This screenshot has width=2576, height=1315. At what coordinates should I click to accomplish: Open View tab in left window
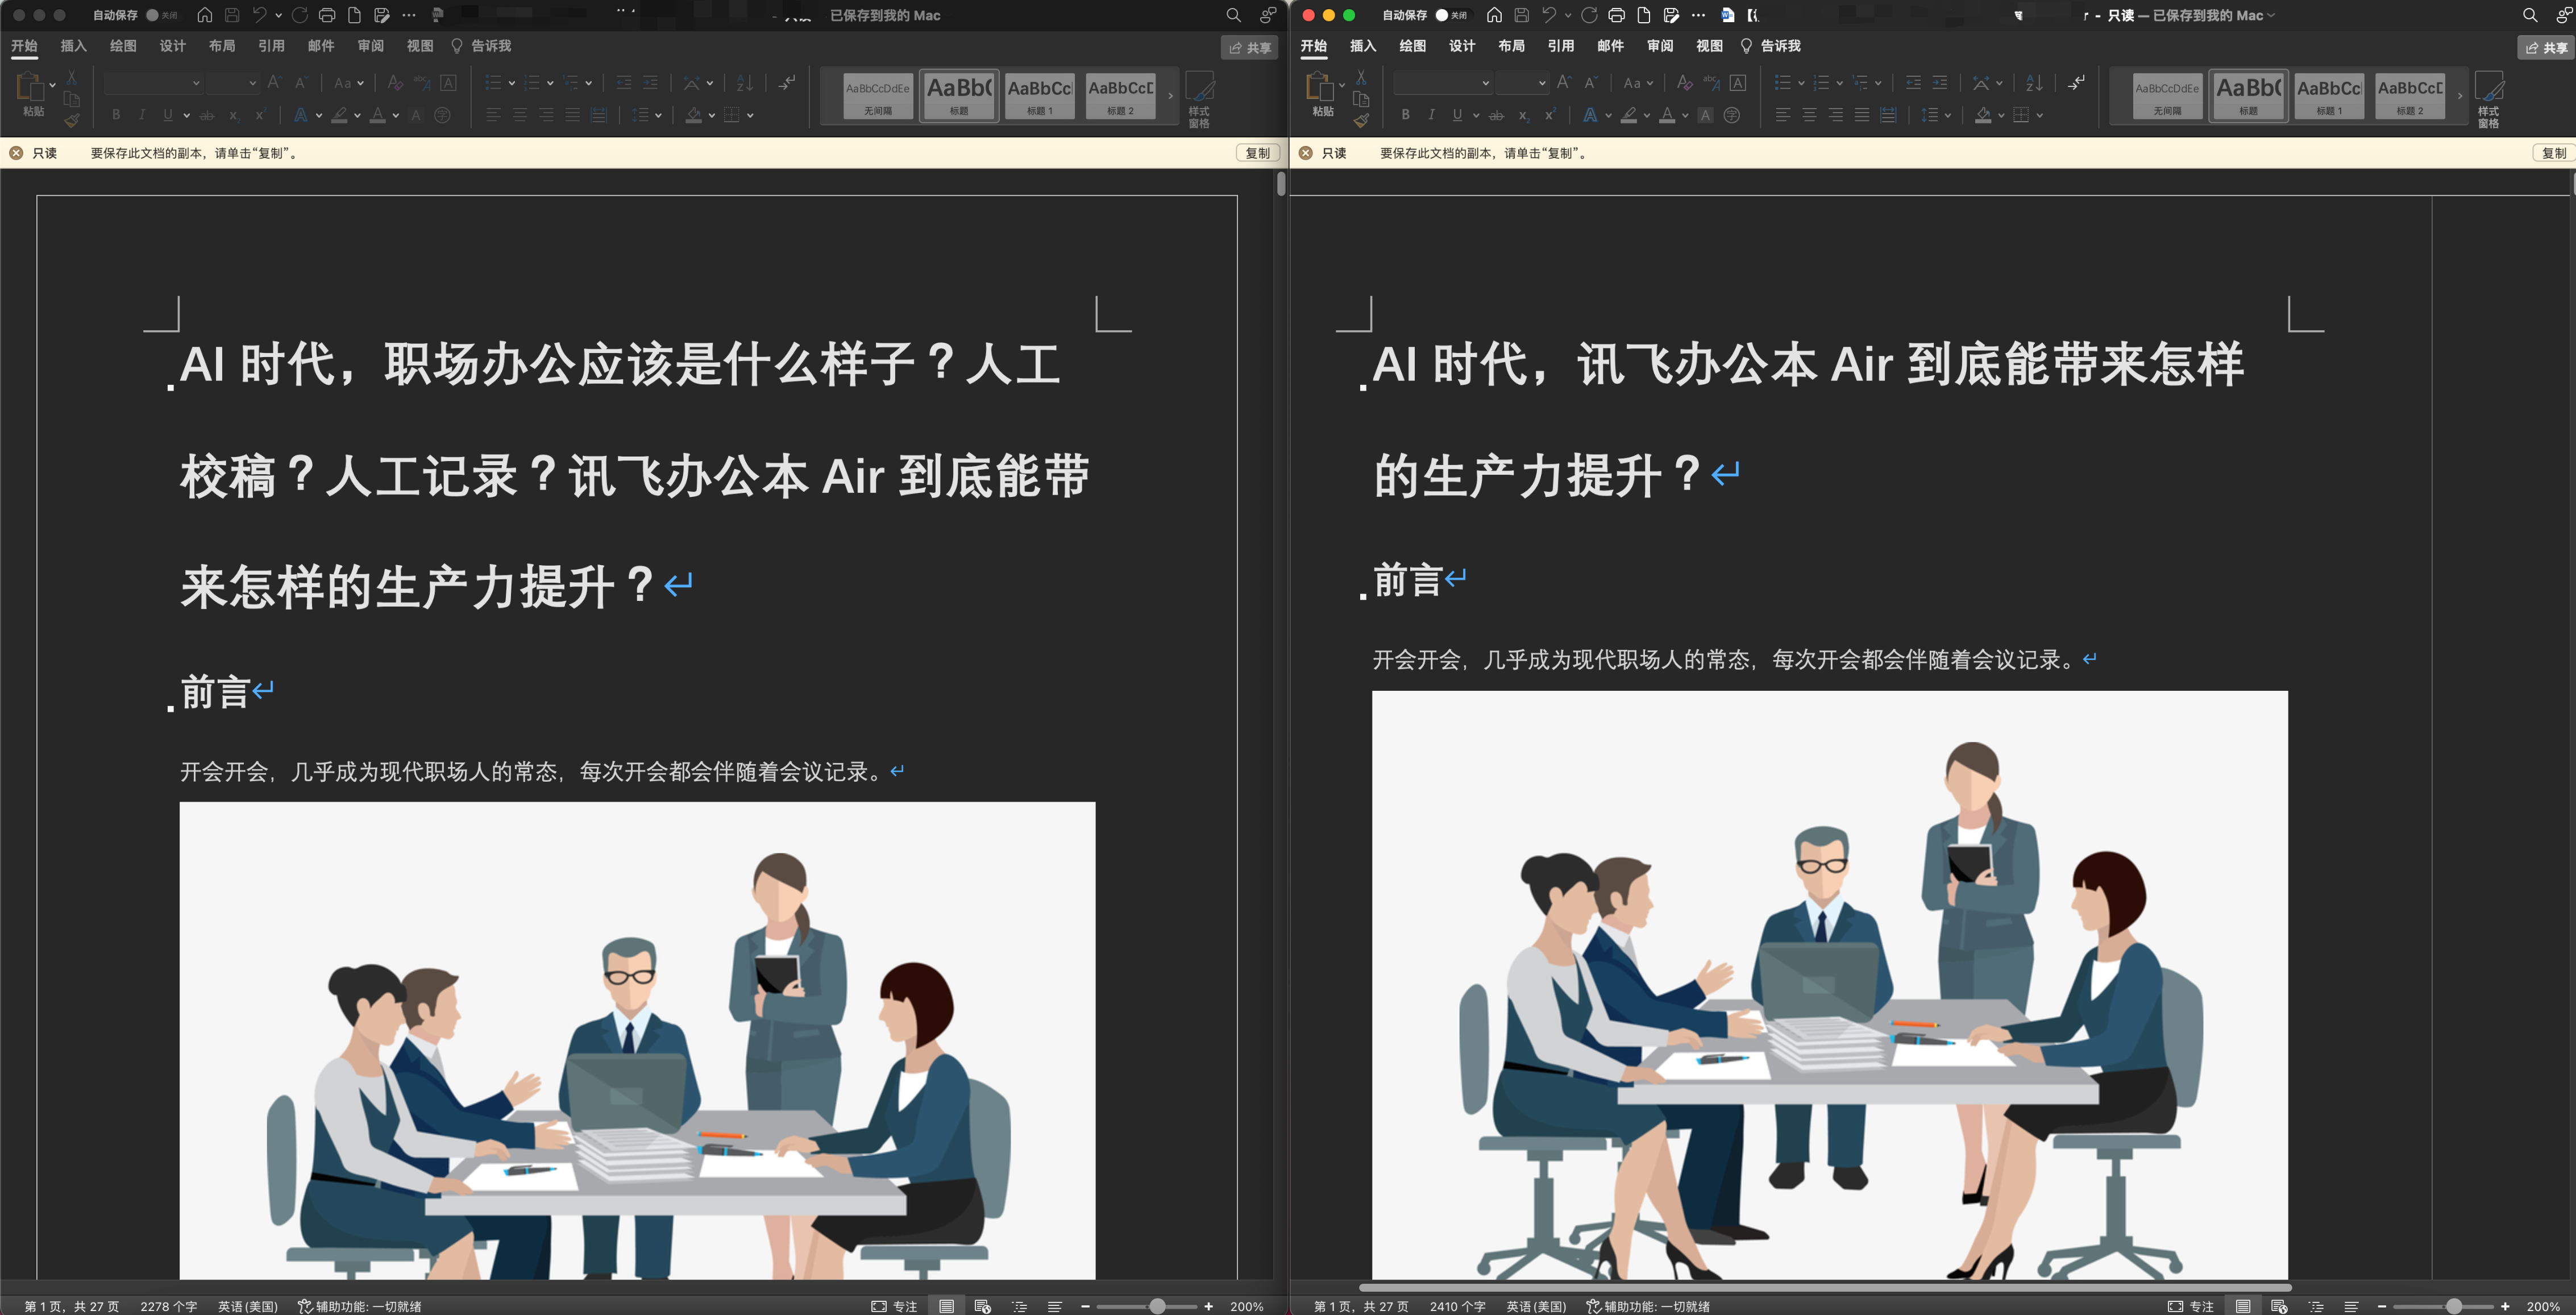(420, 46)
